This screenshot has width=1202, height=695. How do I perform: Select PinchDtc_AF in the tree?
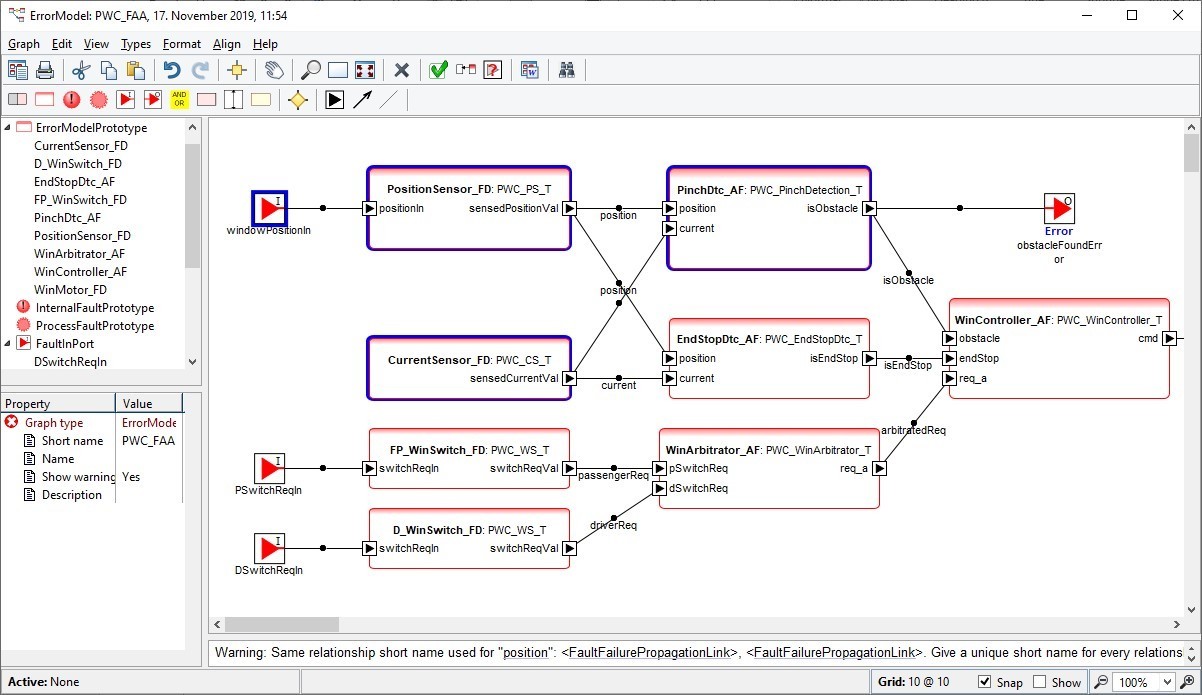(x=67, y=218)
